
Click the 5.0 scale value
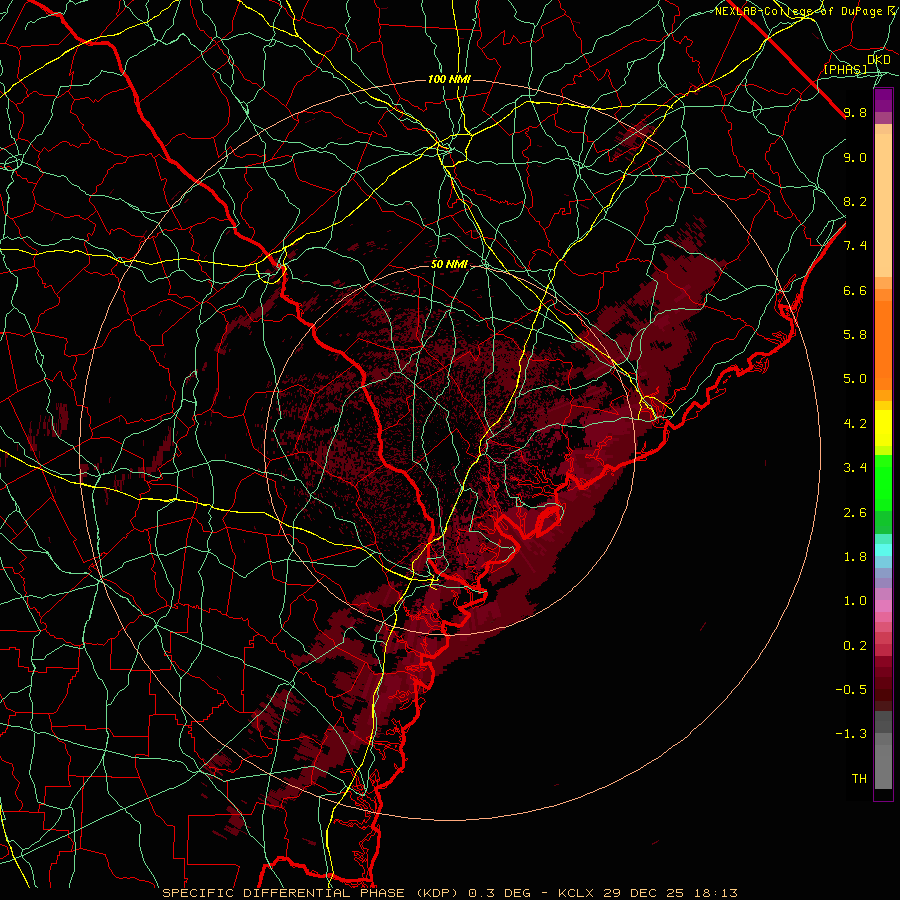pyautogui.click(x=855, y=379)
